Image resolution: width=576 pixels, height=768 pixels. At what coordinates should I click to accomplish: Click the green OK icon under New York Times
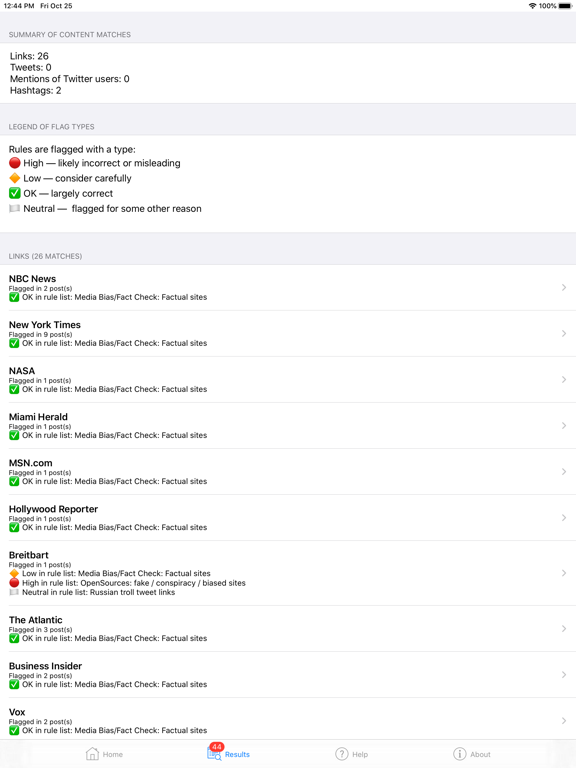[x=14, y=343]
